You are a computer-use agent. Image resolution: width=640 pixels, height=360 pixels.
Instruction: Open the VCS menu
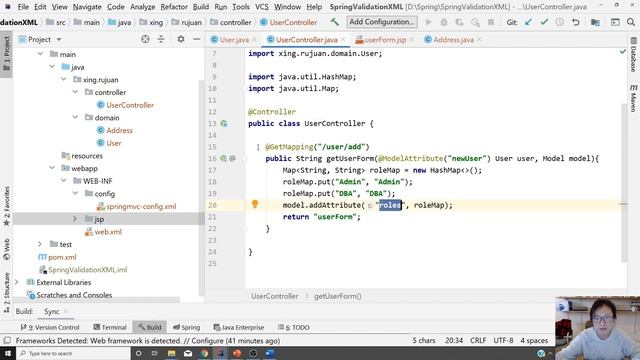click(262, 7)
